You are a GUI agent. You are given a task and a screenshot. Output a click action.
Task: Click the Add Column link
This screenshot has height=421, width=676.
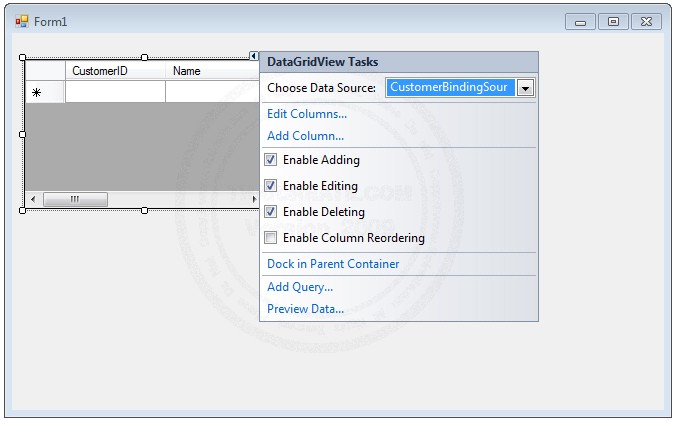click(x=305, y=136)
